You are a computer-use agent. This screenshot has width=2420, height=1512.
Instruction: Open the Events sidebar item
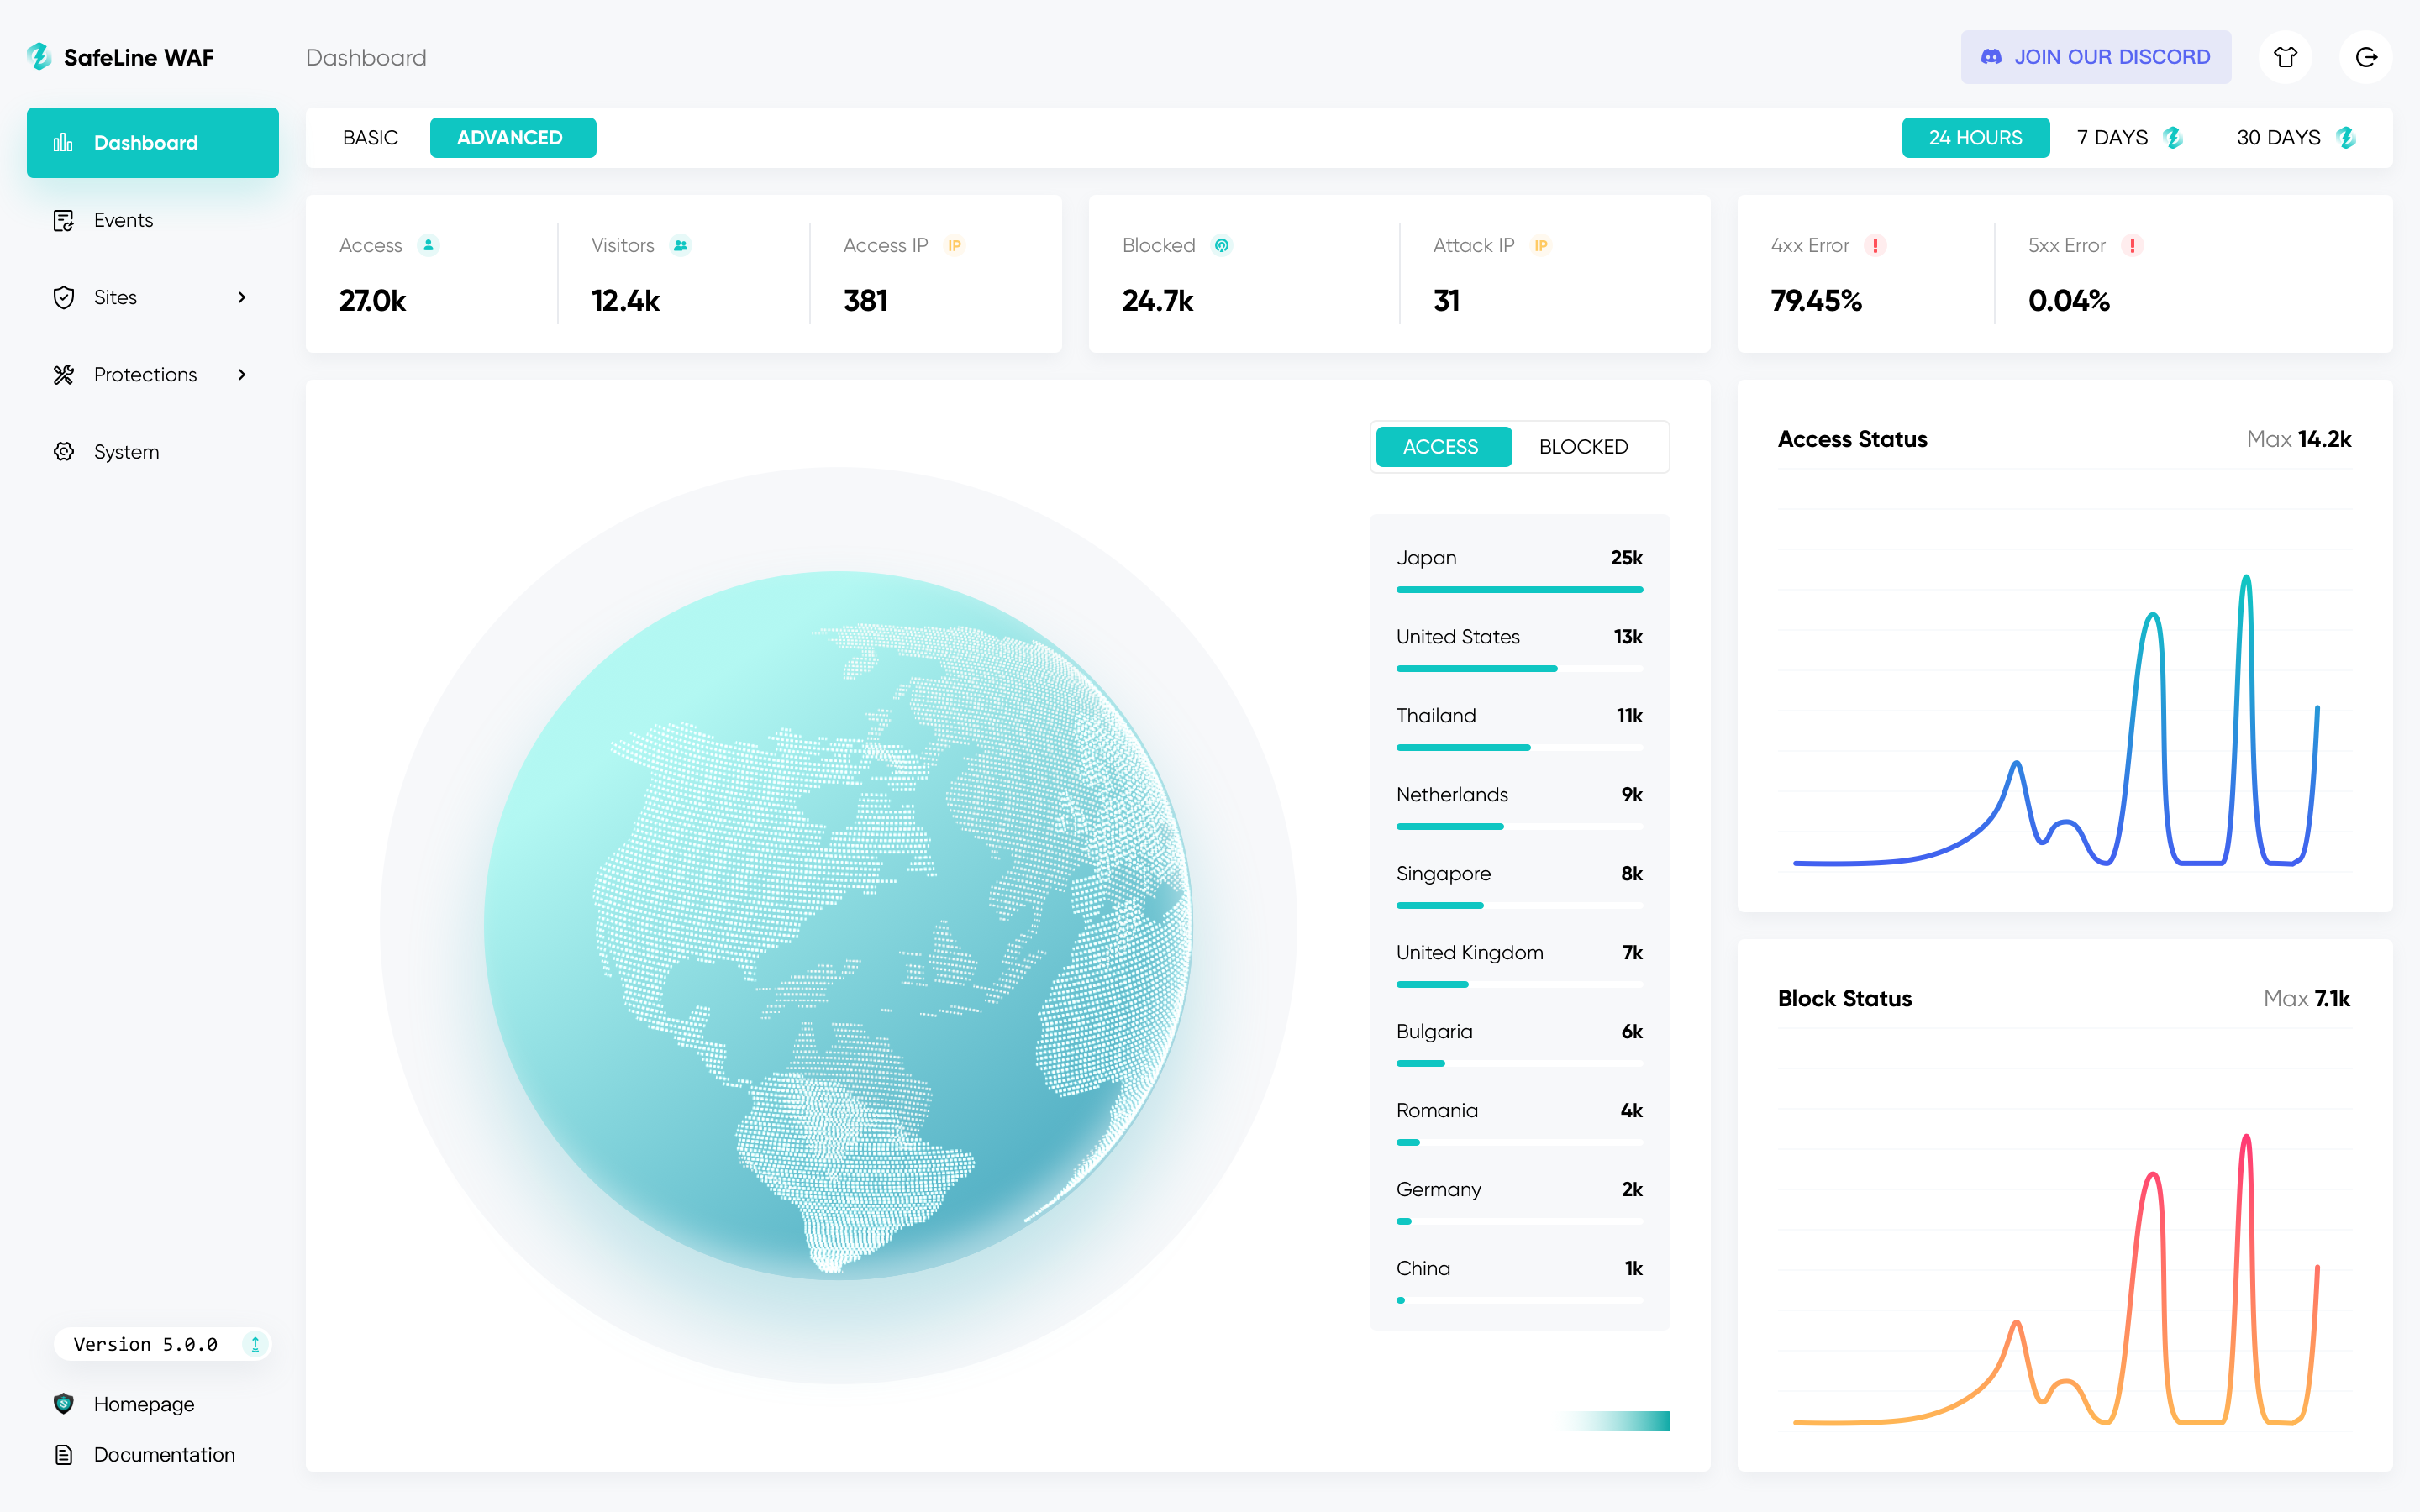pos(123,220)
